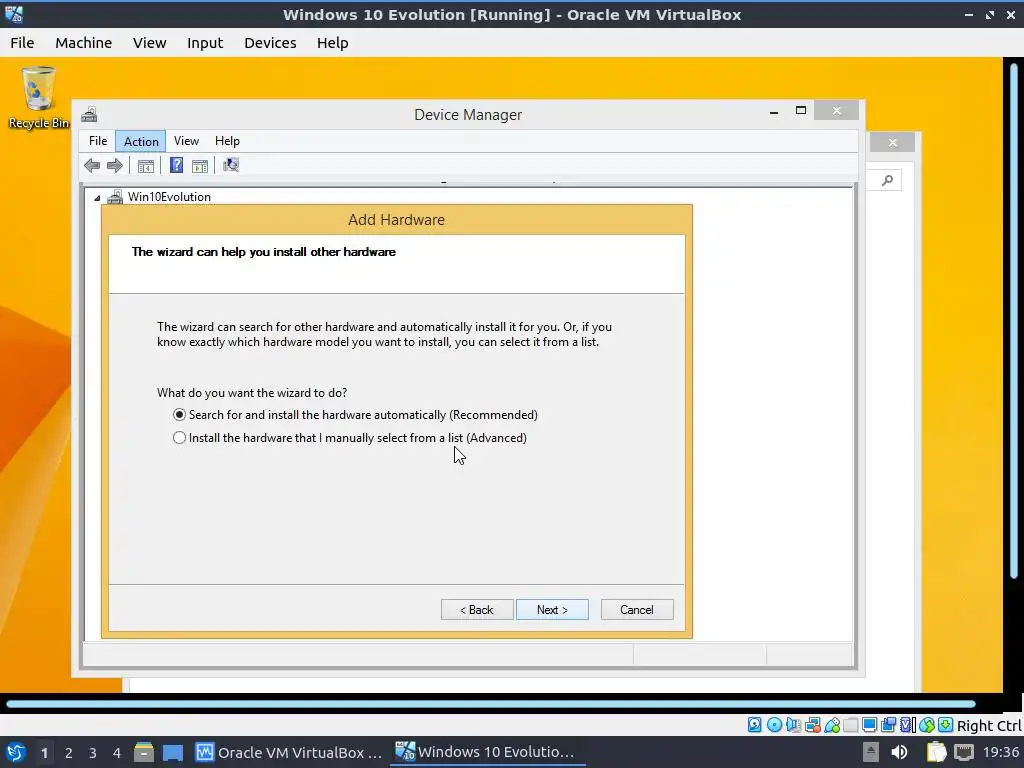Click the Next button in wizard

point(552,610)
